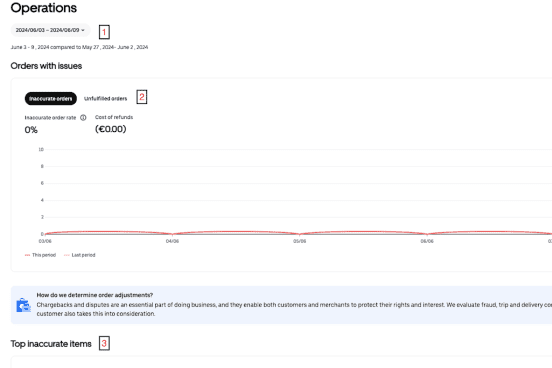Click the briefcase icon in info banner

coord(24,305)
